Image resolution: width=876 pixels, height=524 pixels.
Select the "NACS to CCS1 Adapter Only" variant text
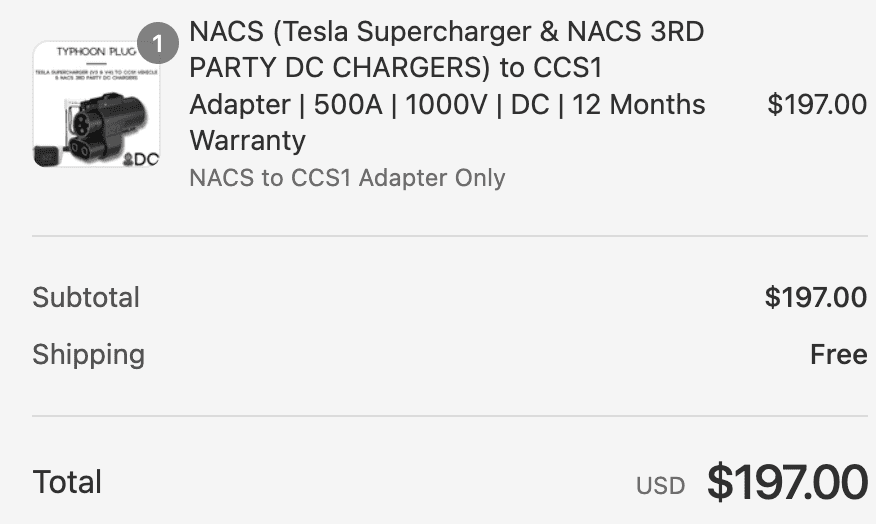[x=347, y=178]
